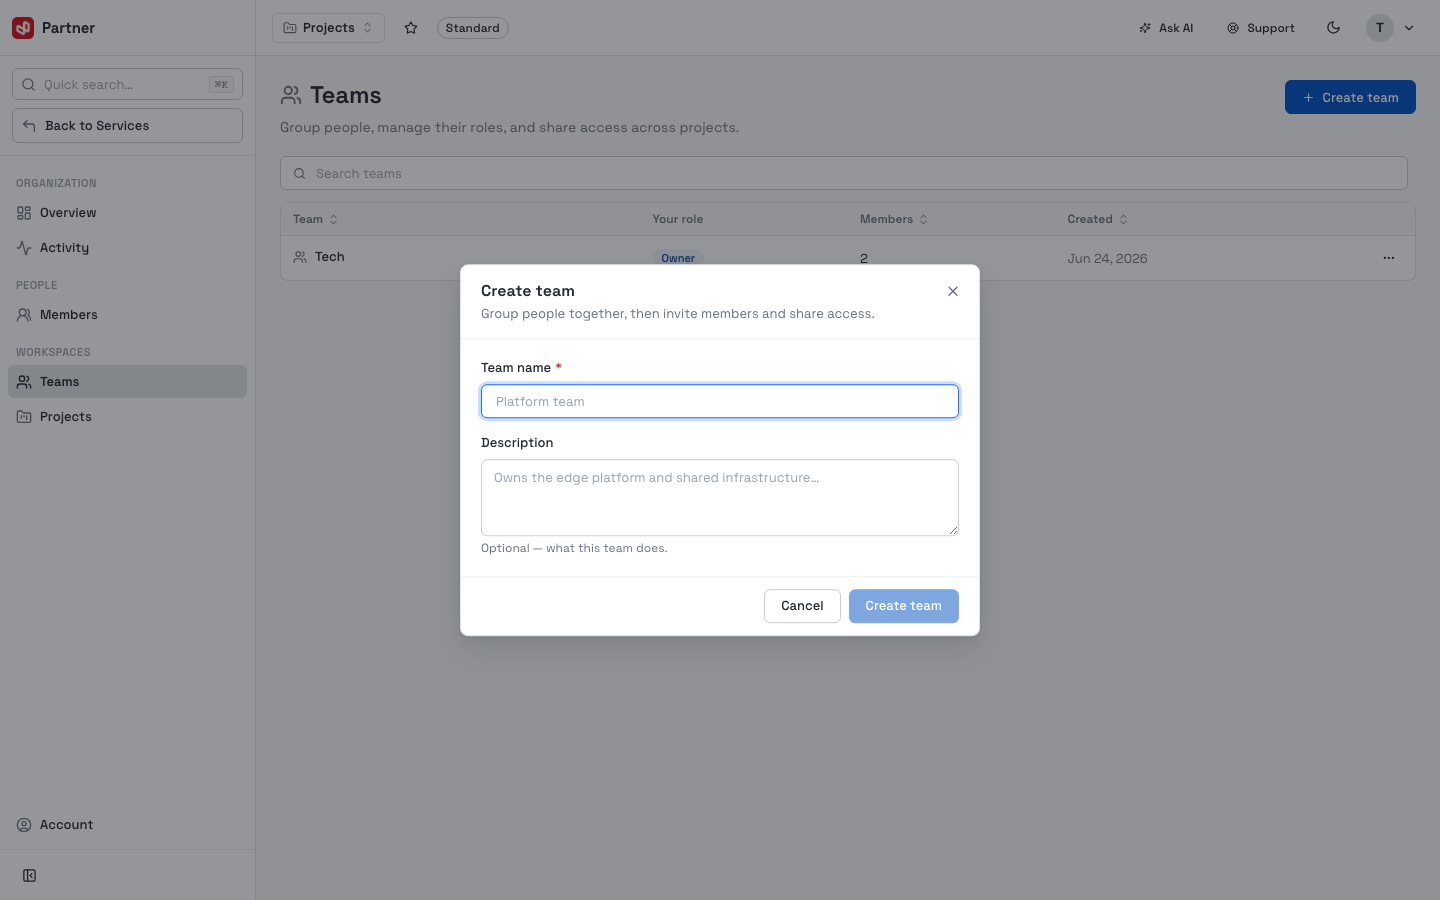Sort by Team column

[x=315, y=219]
